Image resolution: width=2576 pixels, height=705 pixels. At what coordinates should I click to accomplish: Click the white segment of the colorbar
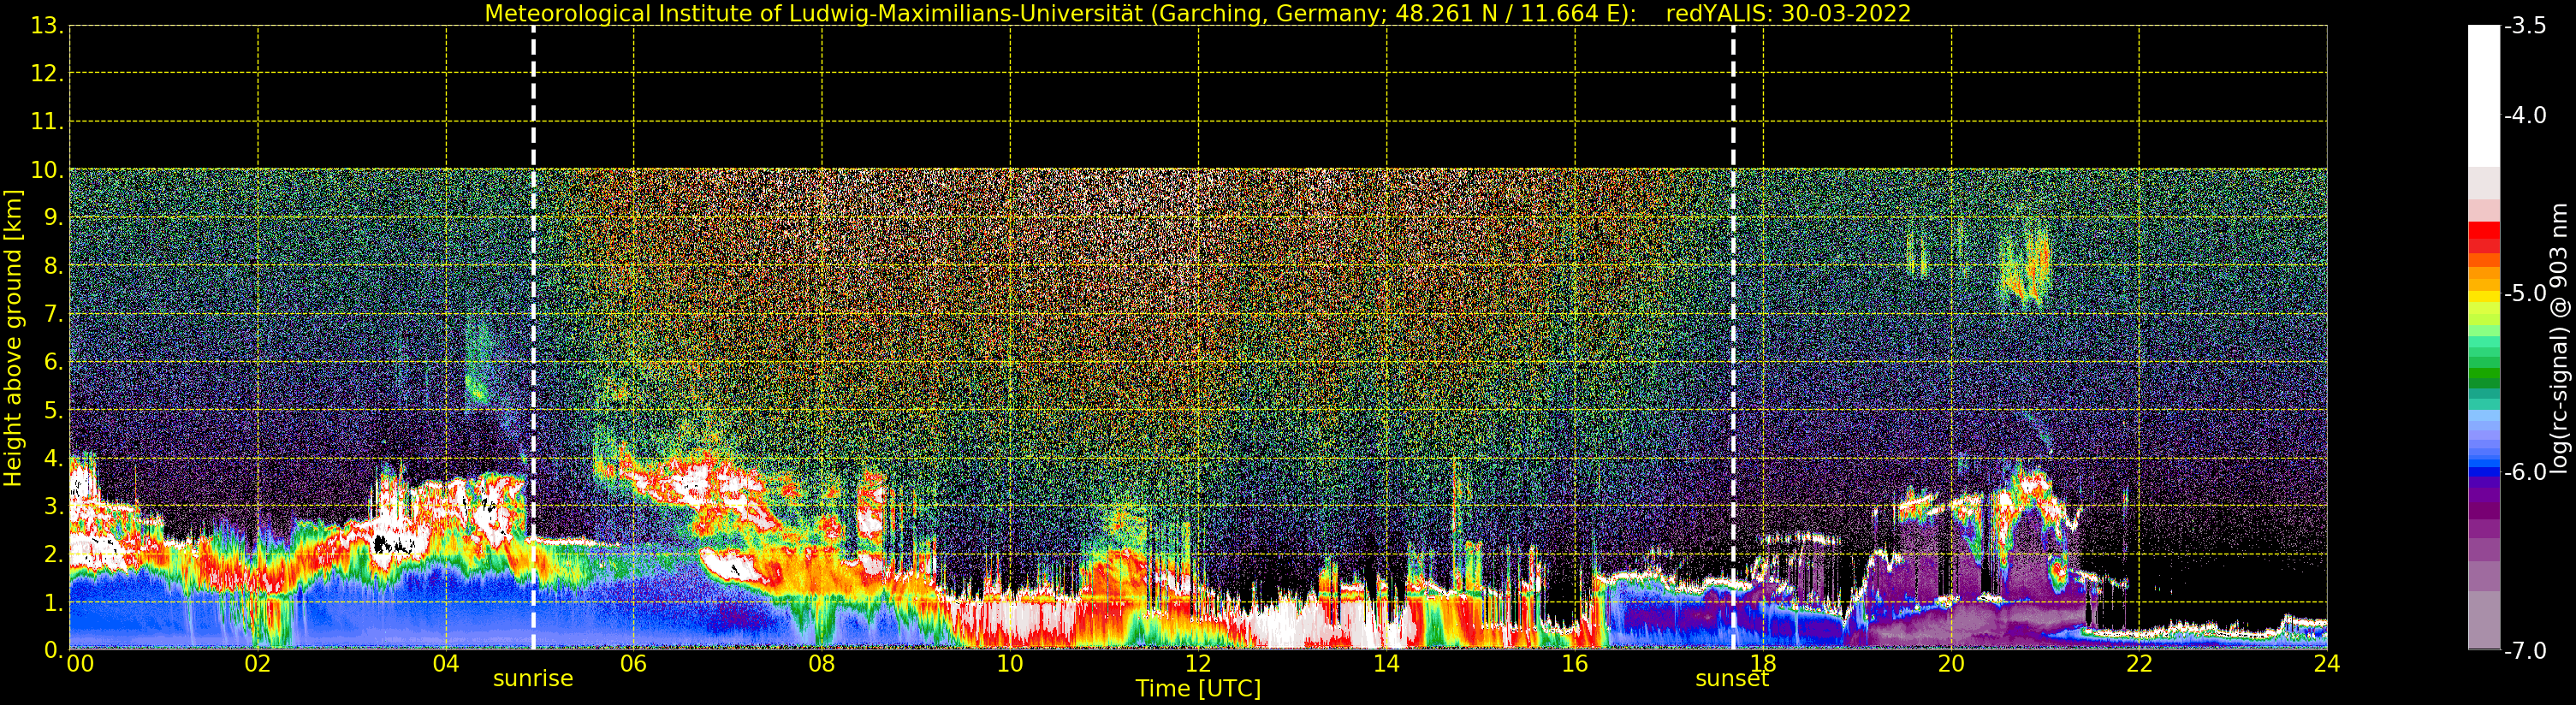(2484, 95)
